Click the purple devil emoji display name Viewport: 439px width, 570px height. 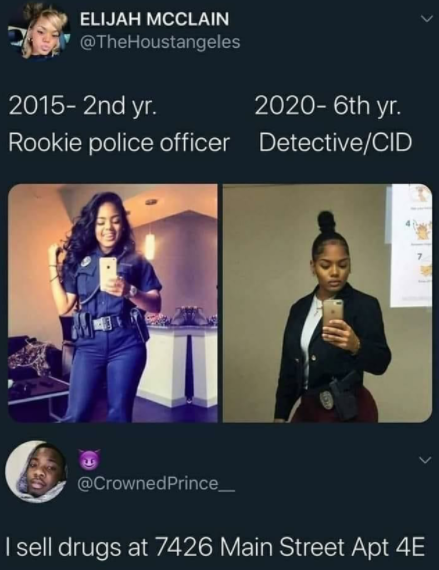pyautogui.click(x=88, y=459)
